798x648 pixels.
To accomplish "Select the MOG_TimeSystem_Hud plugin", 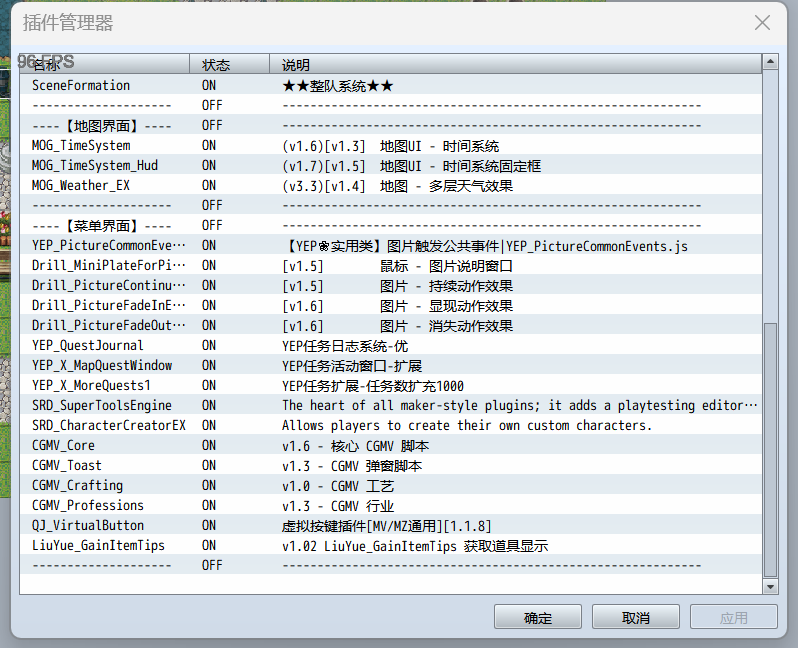I will tap(391, 165).
